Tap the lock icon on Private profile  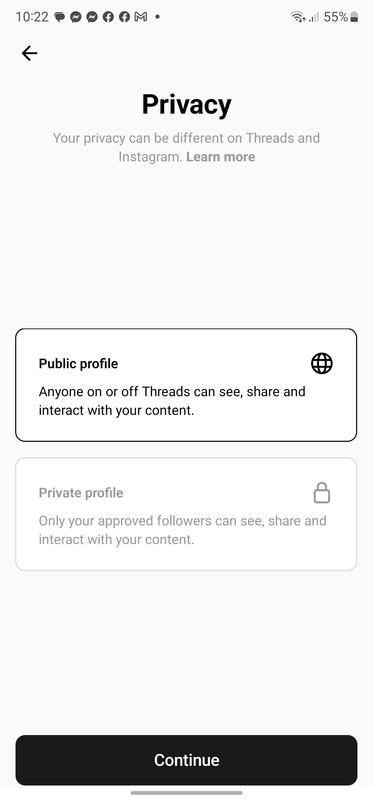[x=321, y=493]
